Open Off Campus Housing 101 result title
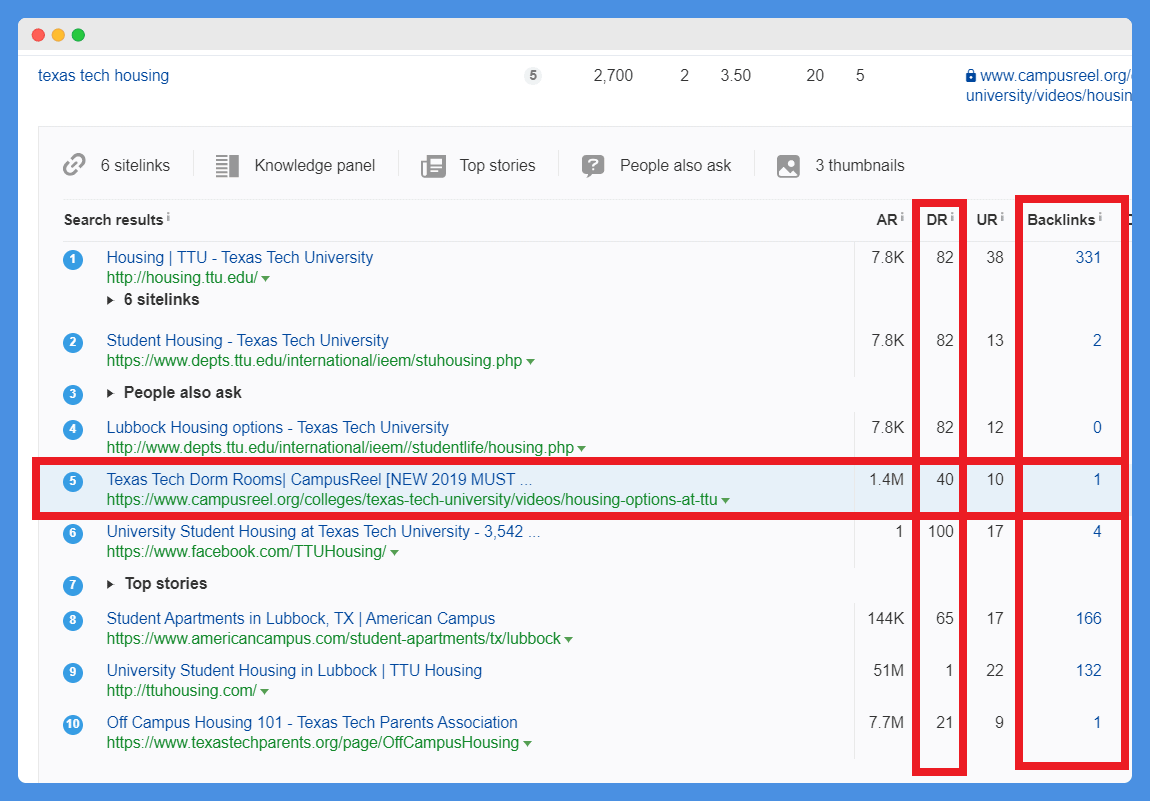The height and width of the screenshot is (801, 1150). pyautogui.click(x=312, y=723)
